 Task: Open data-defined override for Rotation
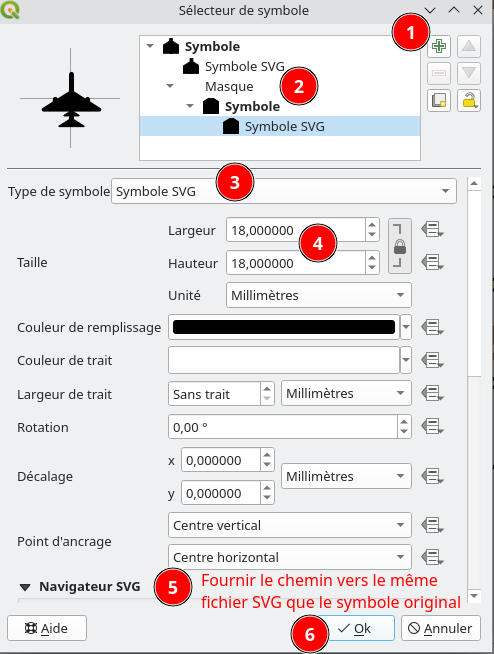tap(432, 427)
